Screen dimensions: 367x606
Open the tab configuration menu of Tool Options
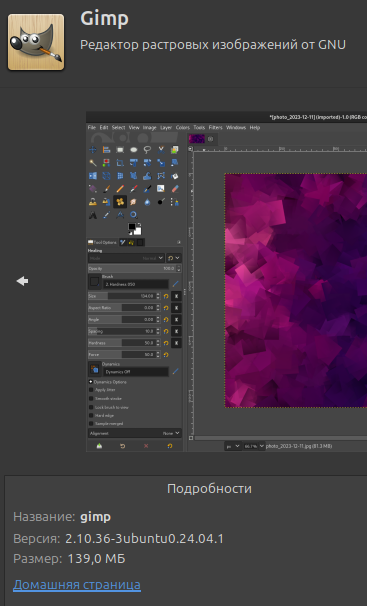pos(178,242)
